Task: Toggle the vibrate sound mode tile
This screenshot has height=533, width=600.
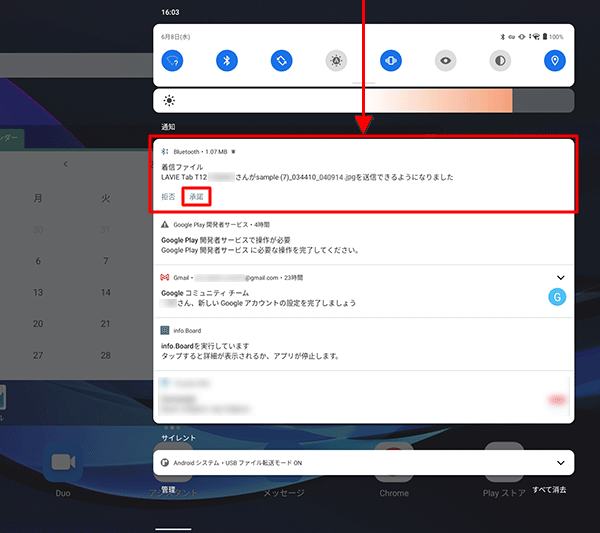Action: click(391, 60)
